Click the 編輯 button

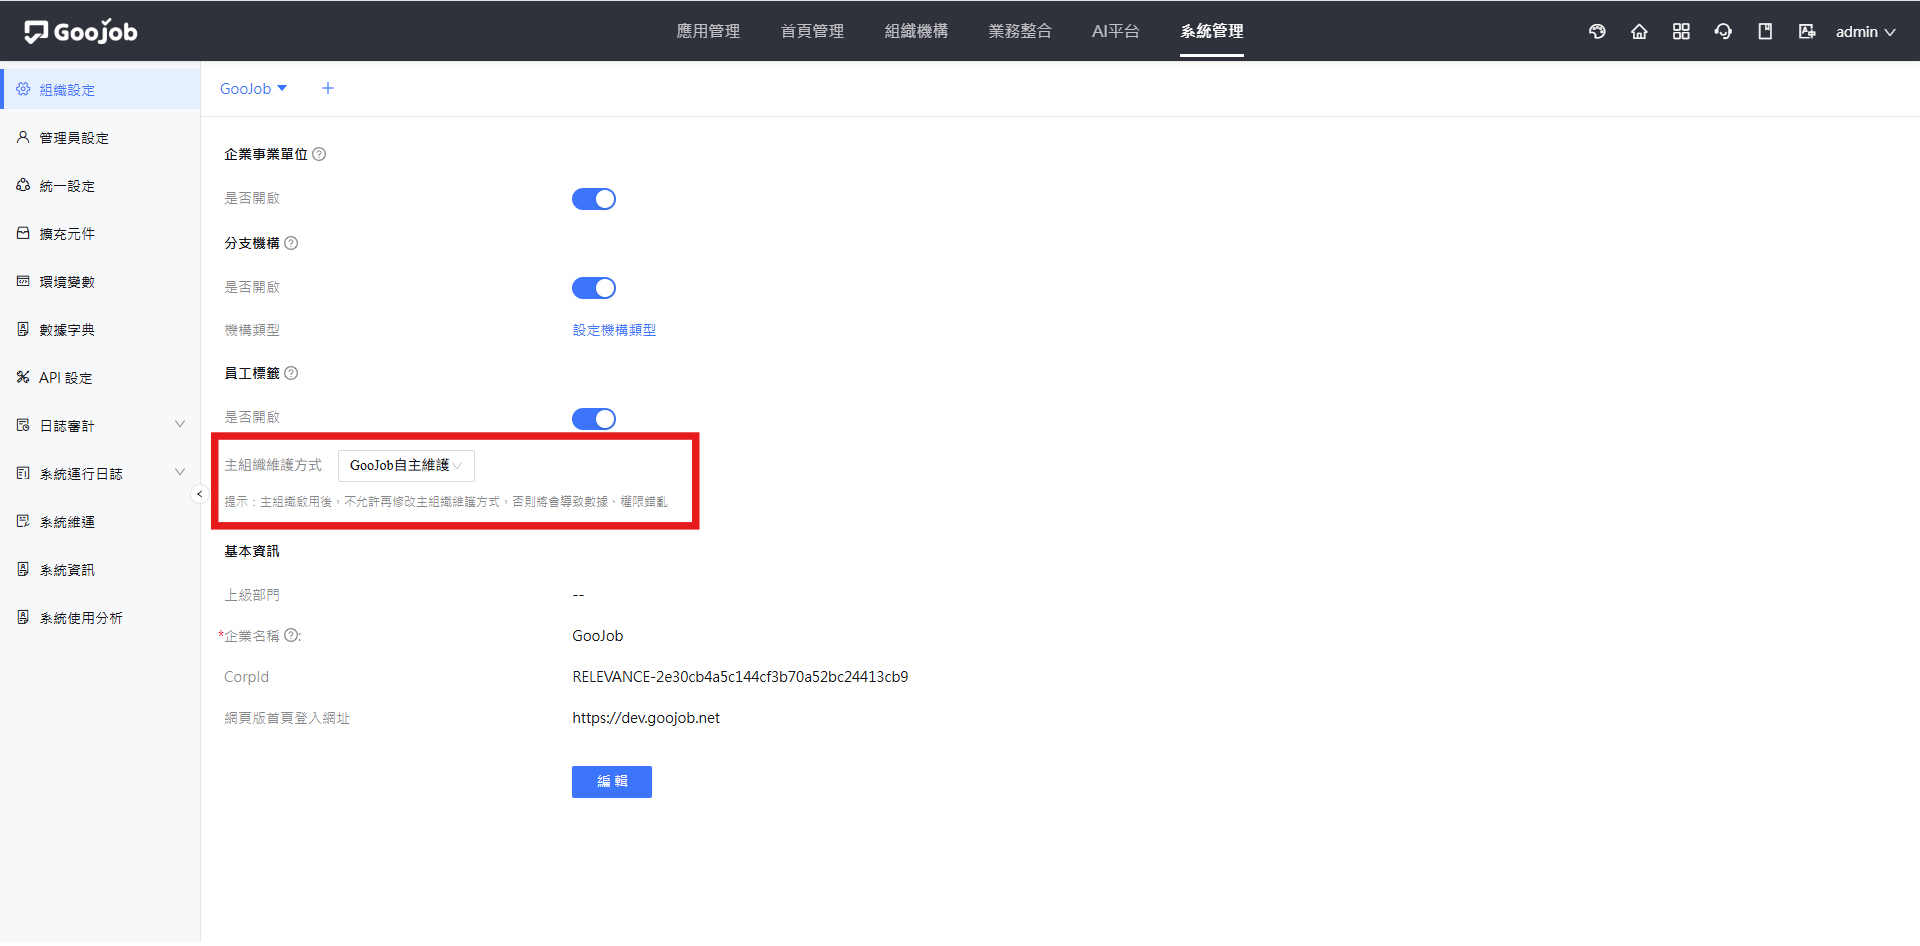pos(612,782)
